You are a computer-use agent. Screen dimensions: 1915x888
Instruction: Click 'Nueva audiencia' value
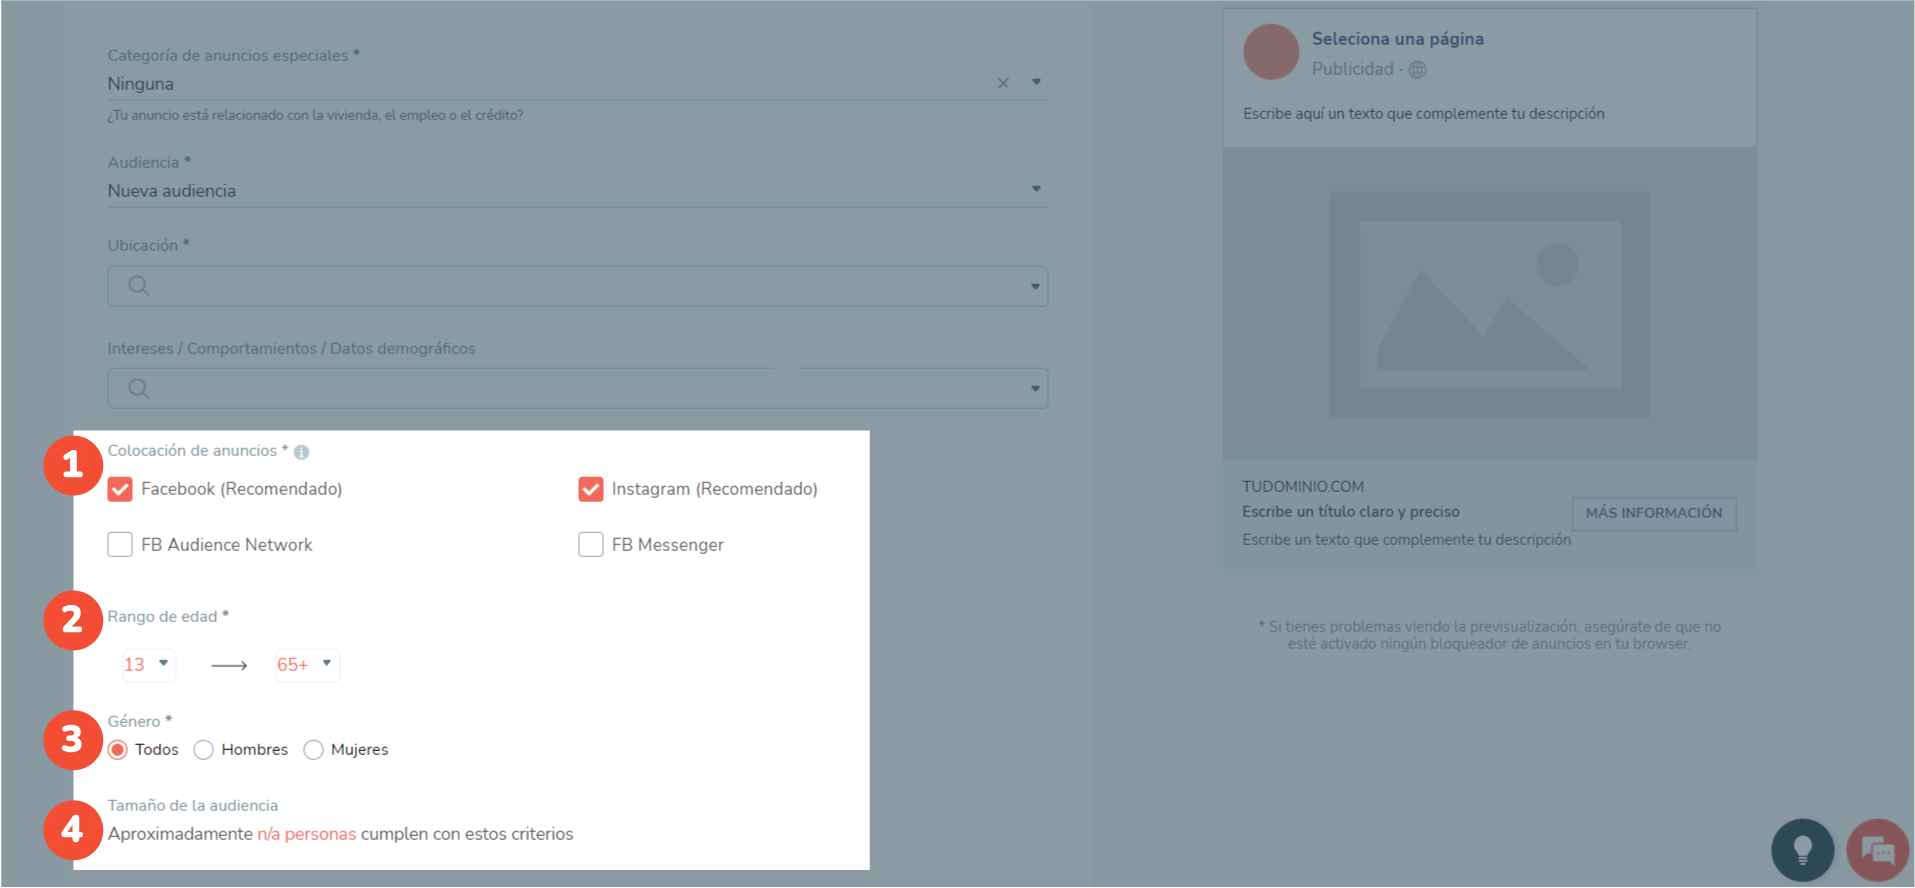click(x=172, y=191)
